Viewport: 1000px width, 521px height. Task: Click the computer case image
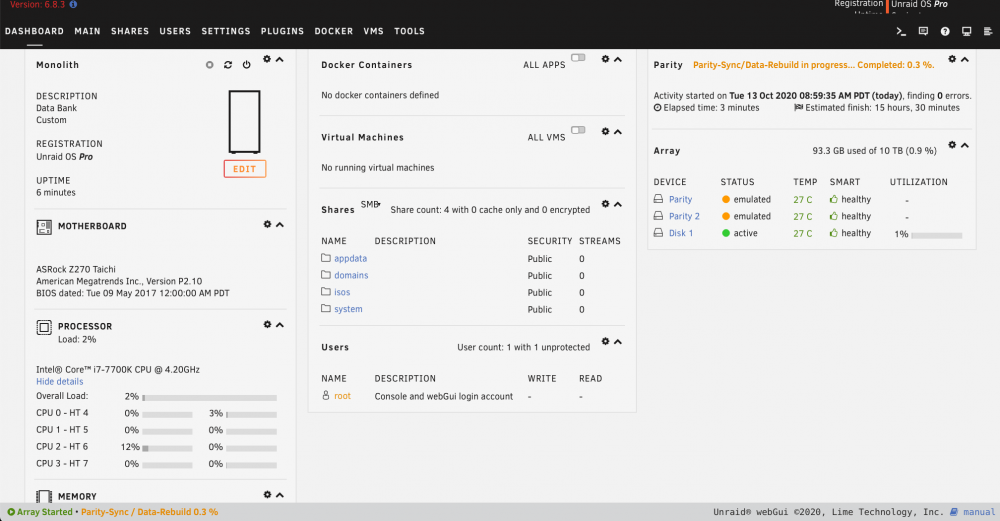245,122
